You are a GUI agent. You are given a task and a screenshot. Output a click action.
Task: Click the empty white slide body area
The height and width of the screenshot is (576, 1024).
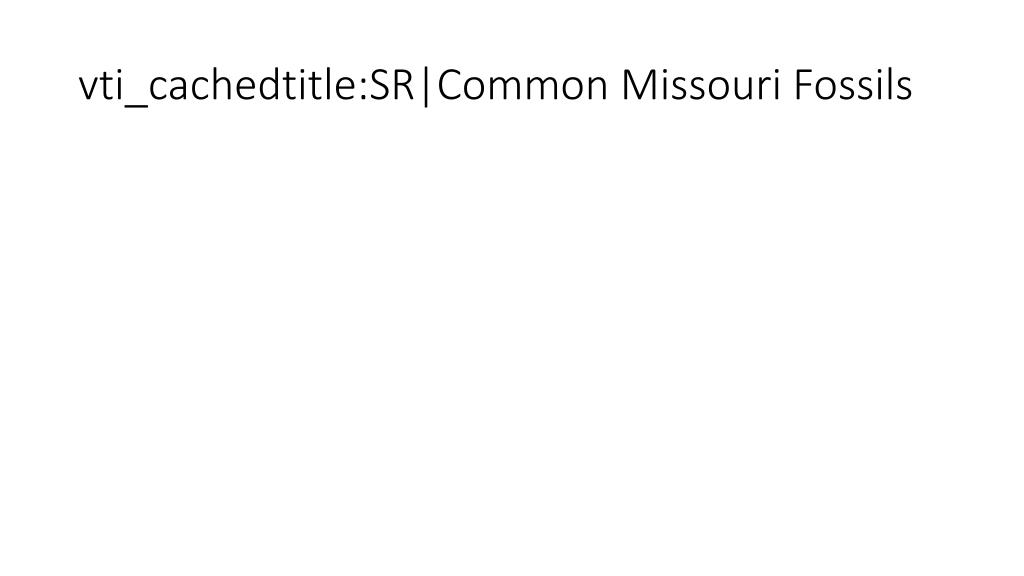tap(512, 340)
